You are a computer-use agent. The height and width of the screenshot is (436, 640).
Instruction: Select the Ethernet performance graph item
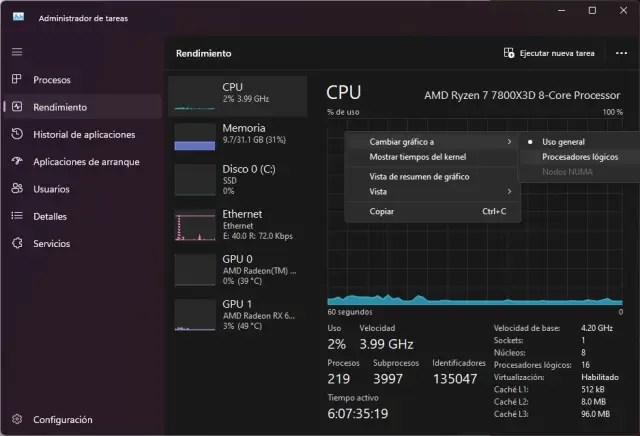[x=237, y=225]
